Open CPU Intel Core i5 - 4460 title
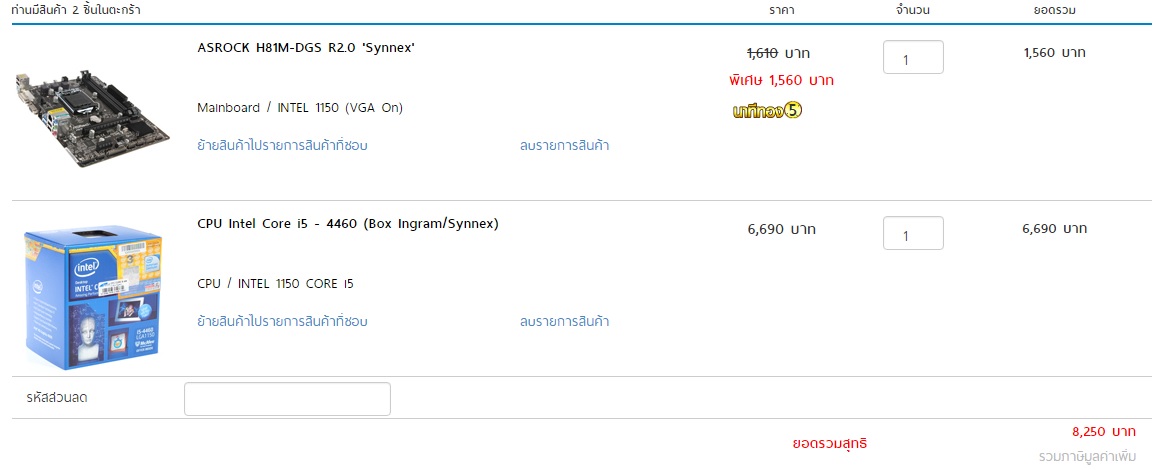 point(348,223)
